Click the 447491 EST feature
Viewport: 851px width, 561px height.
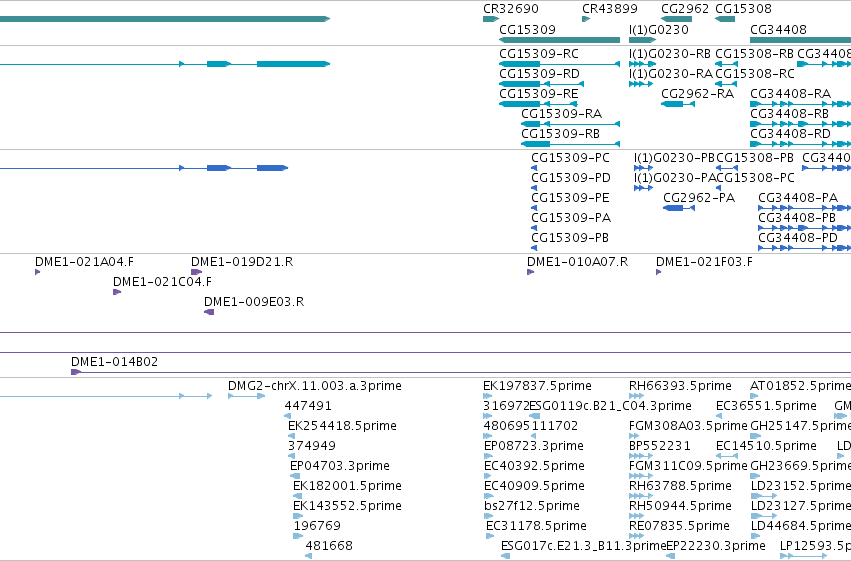point(288,416)
